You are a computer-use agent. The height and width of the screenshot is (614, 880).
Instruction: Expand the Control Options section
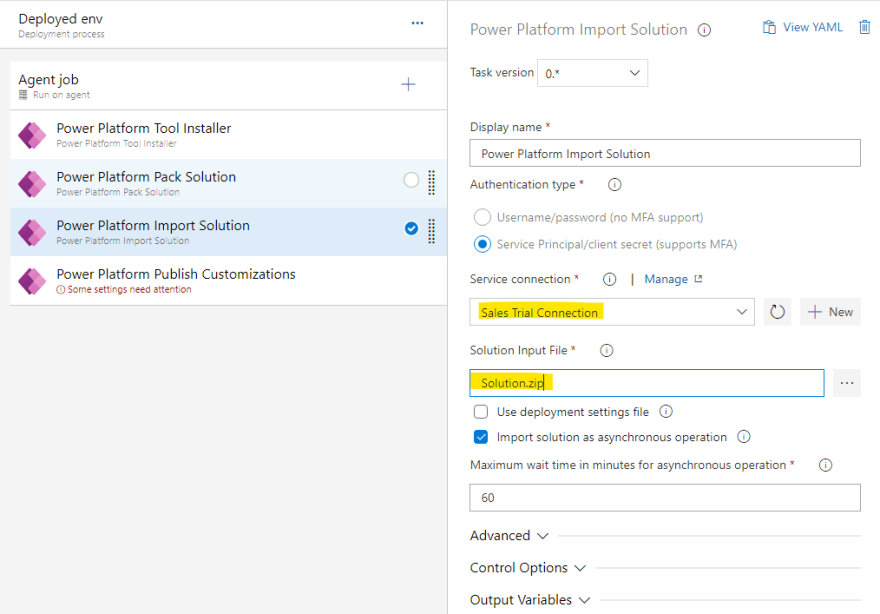528,568
